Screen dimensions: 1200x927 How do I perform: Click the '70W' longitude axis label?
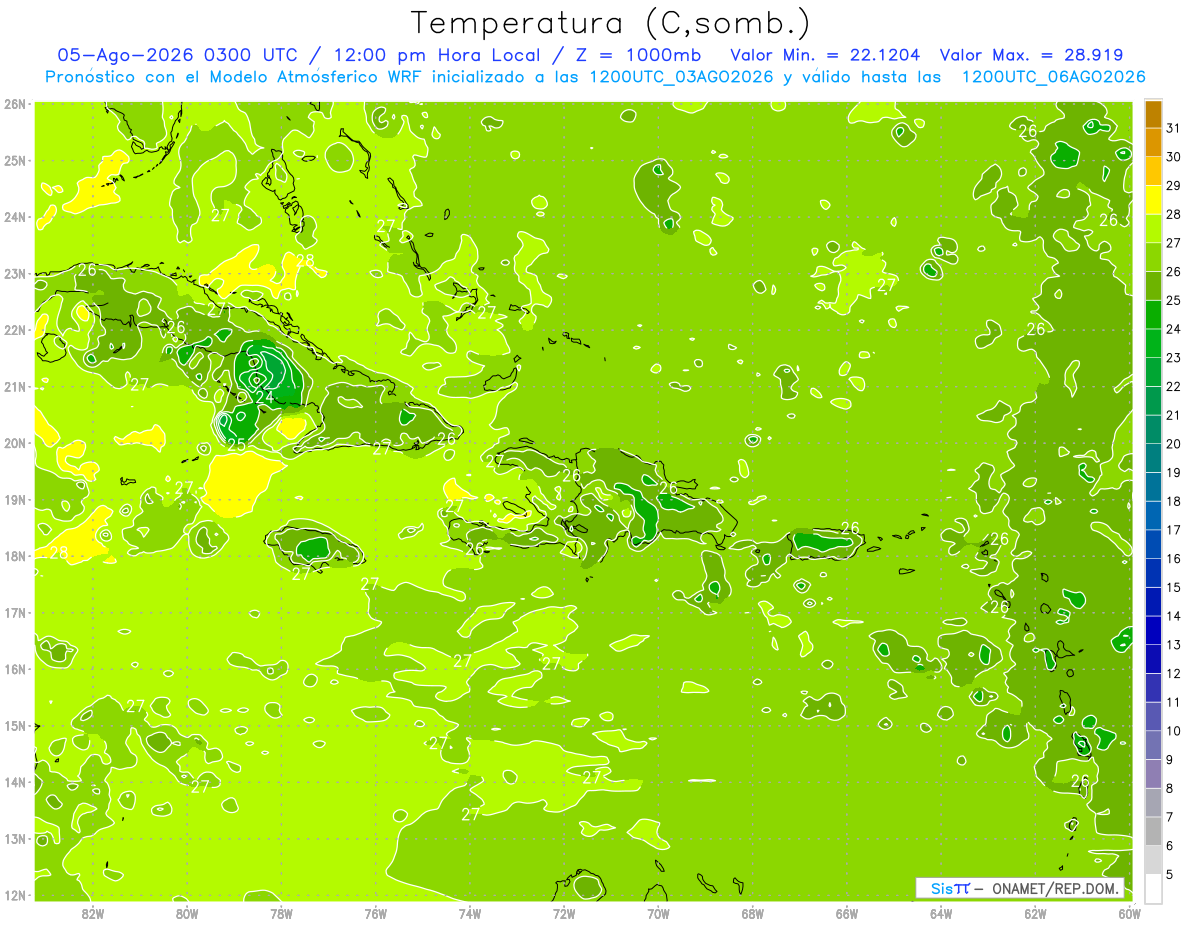pyautogui.click(x=658, y=912)
